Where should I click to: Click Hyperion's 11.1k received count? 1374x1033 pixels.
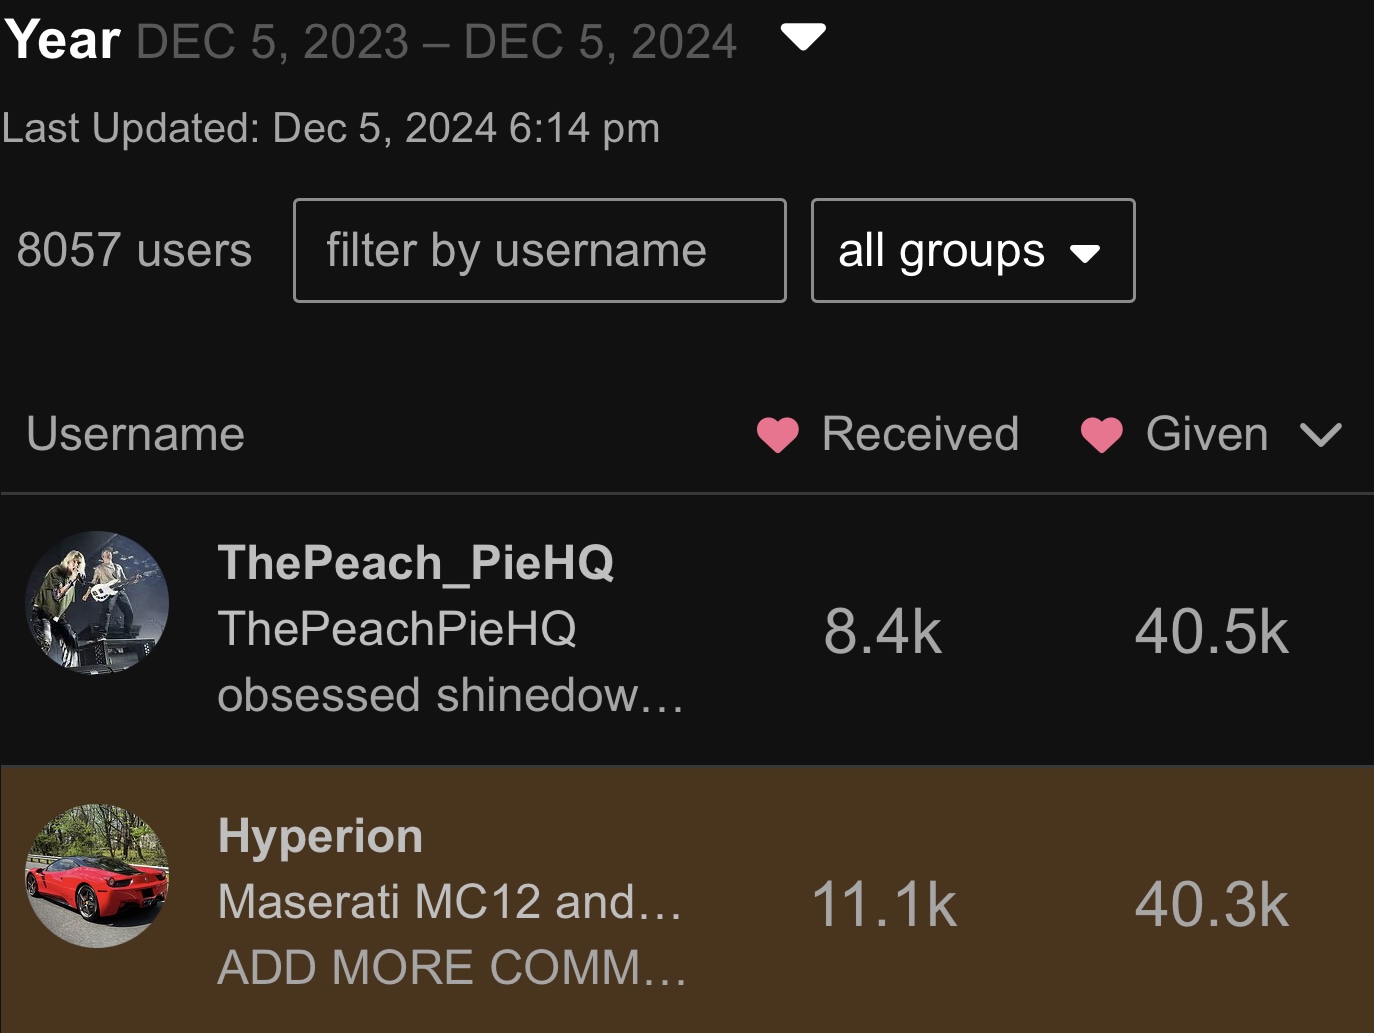pos(884,905)
